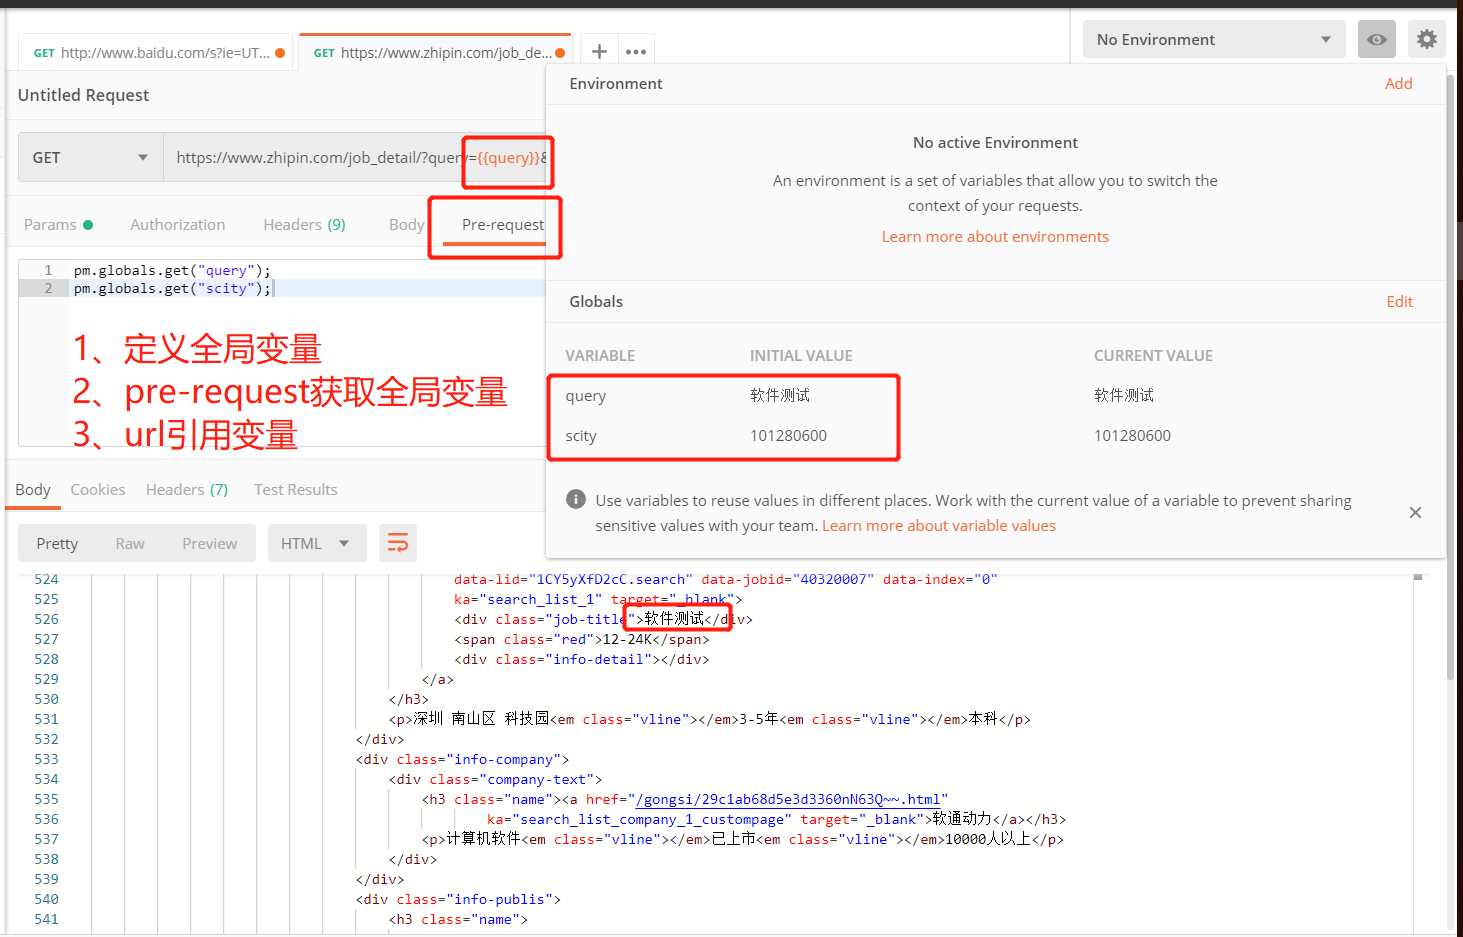The height and width of the screenshot is (937, 1463).
Task: Select Raw response view
Action: 130,543
